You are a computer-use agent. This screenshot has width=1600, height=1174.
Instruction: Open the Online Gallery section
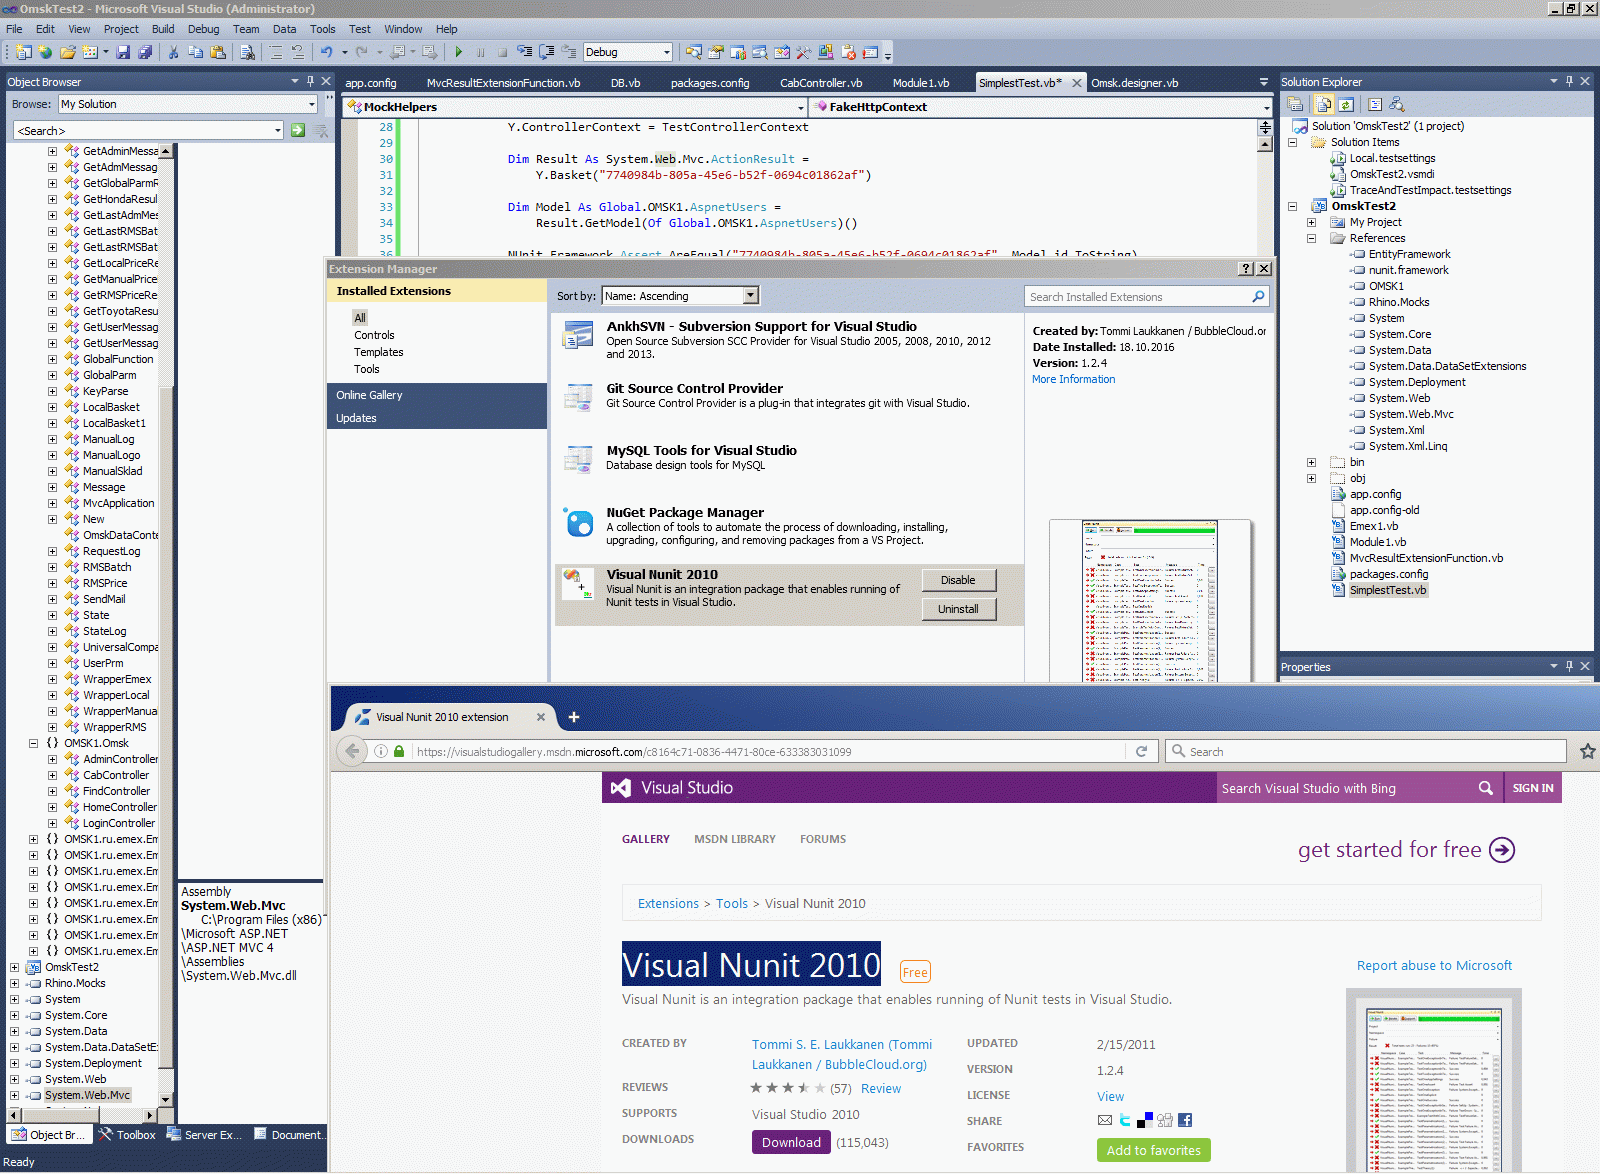[x=437, y=395]
